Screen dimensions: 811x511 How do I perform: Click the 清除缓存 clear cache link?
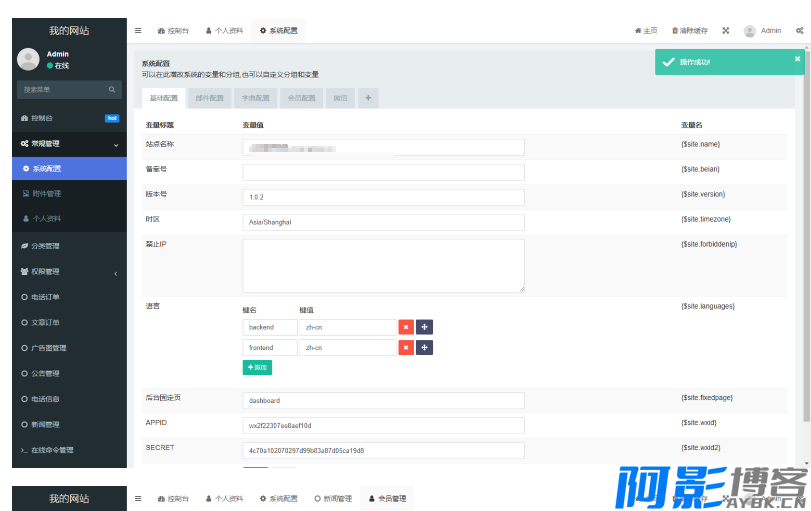(690, 31)
